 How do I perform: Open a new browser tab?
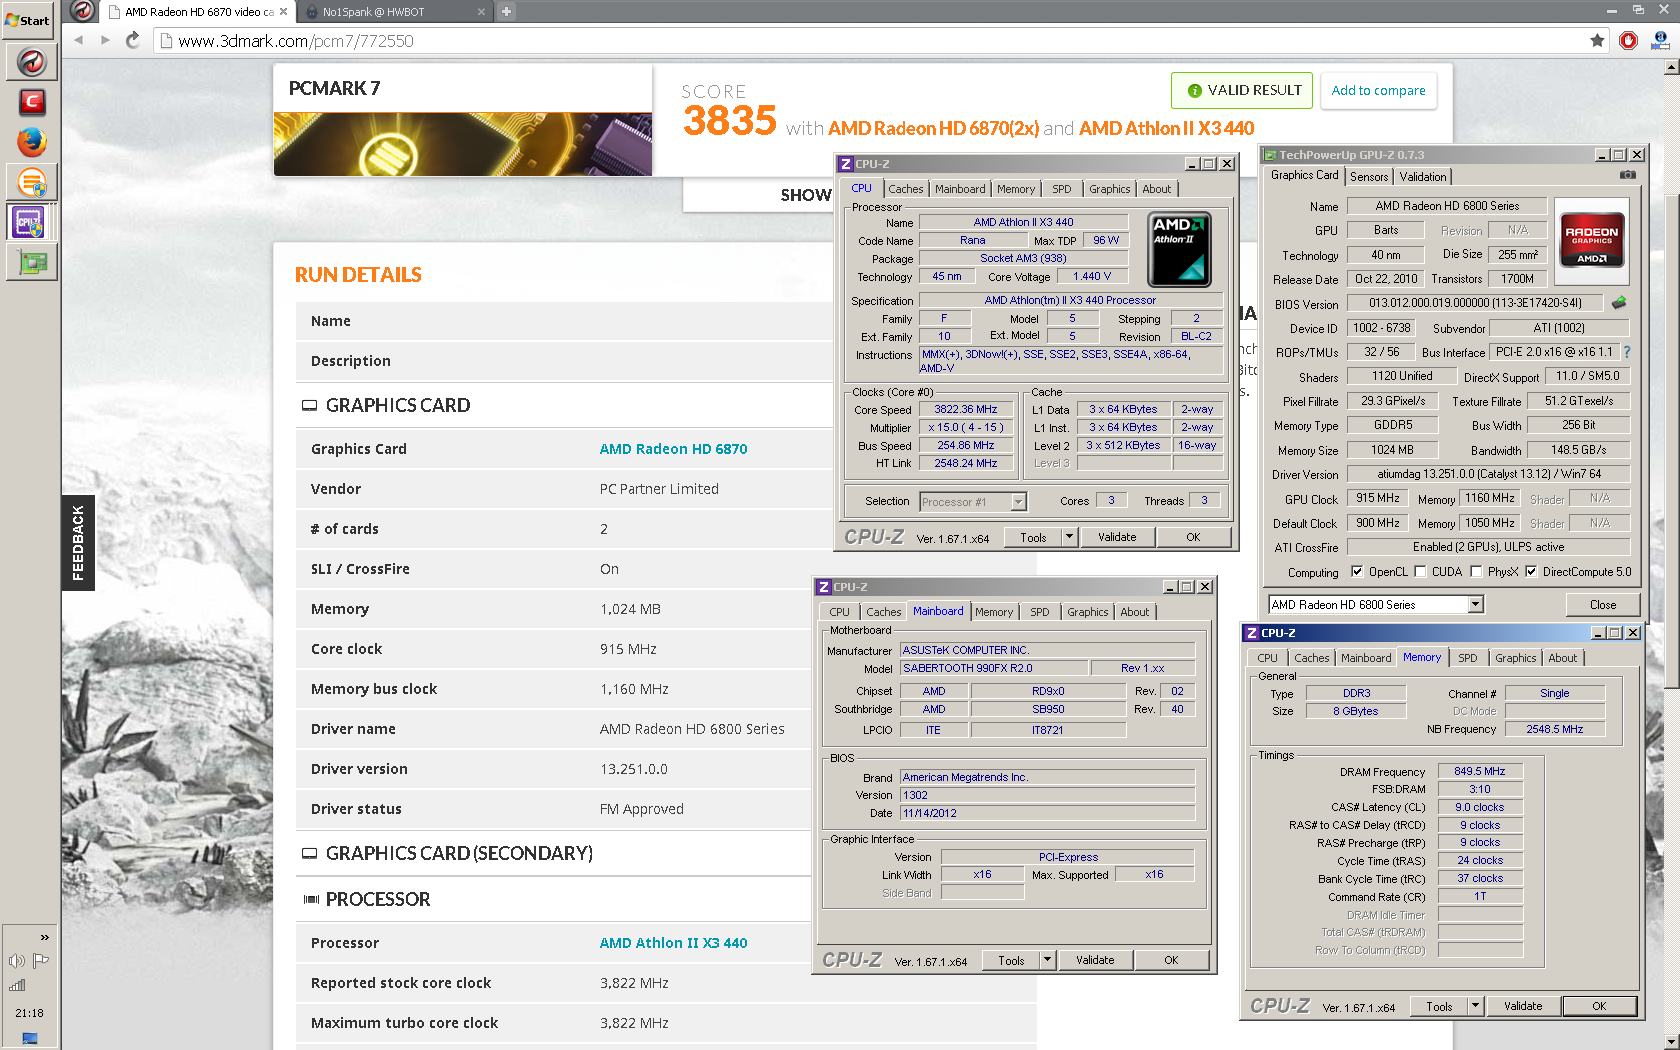506,12
